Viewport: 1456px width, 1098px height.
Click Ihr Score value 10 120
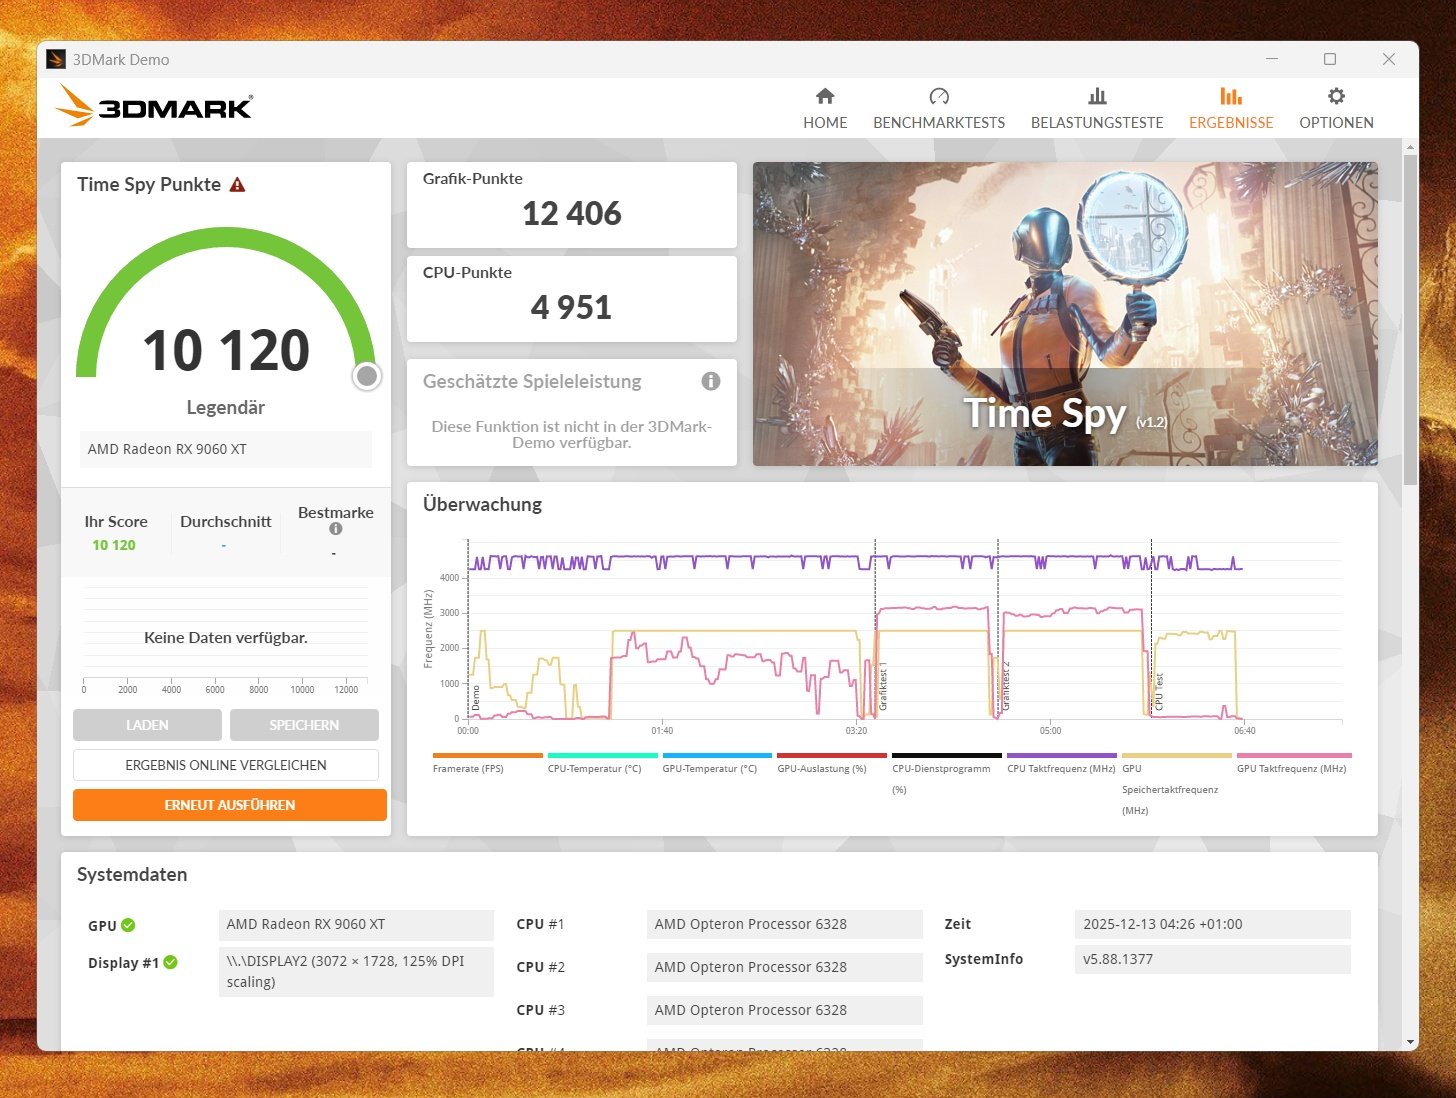(x=114, y=545)
